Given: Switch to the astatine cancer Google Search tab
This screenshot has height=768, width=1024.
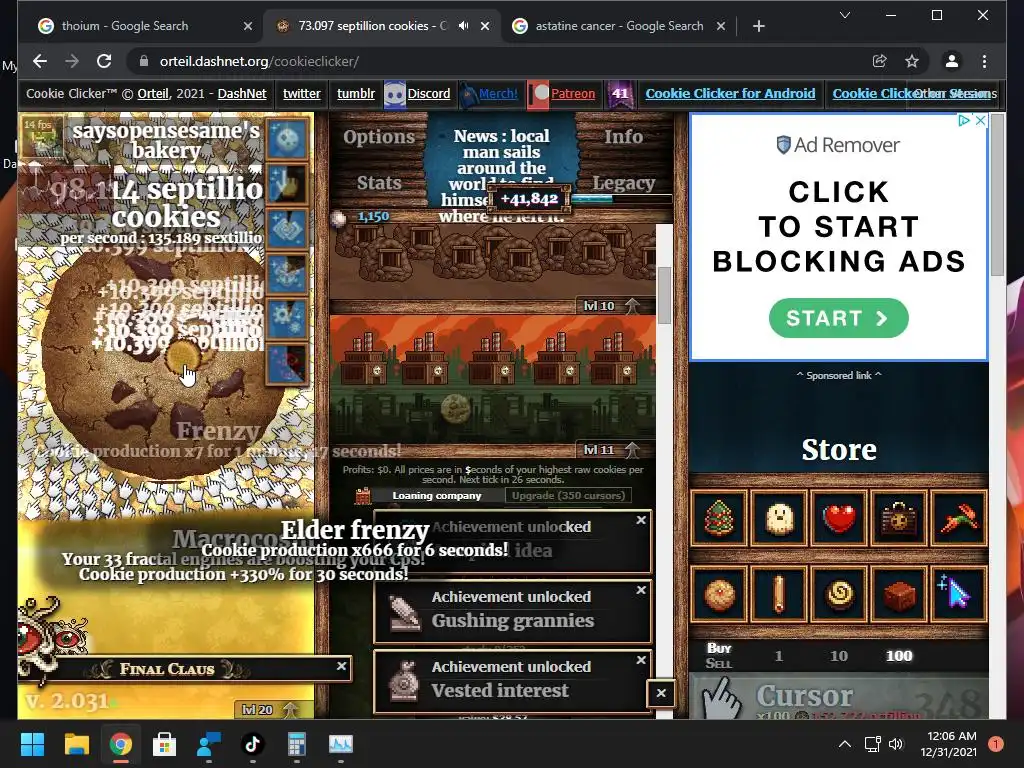Looking at the screenshot, I should click(619, 26).
